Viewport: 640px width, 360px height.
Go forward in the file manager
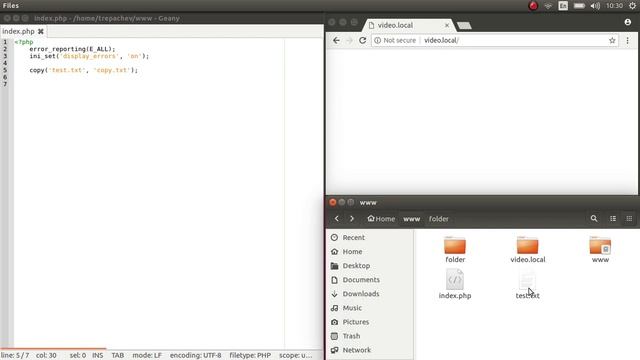coord(352,219)
